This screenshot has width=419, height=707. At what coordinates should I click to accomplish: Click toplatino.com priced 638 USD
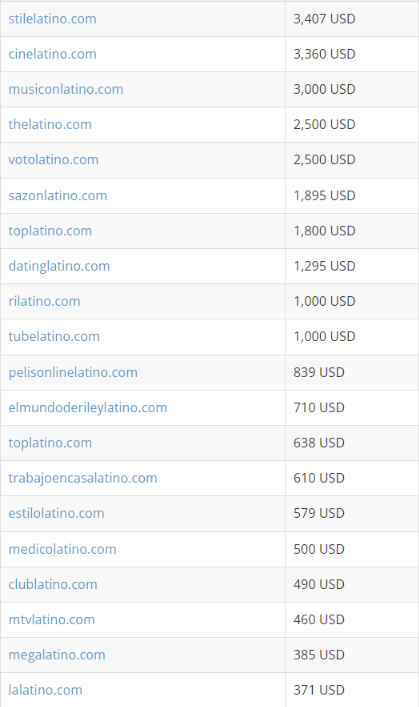pos(50,443)
